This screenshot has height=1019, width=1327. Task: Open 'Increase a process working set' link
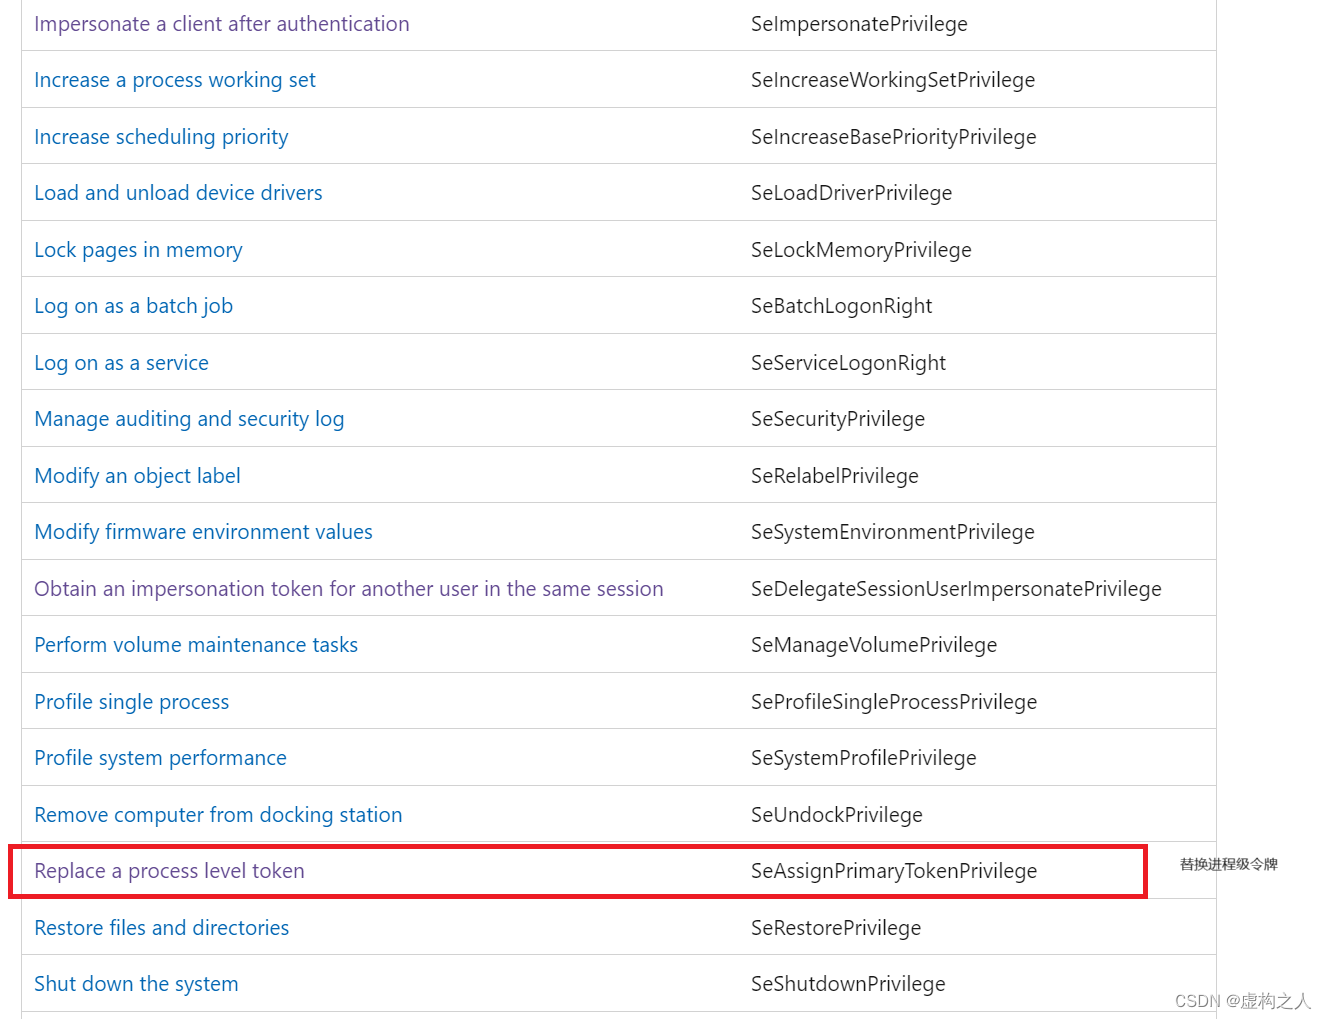click(x=175, y=80)
